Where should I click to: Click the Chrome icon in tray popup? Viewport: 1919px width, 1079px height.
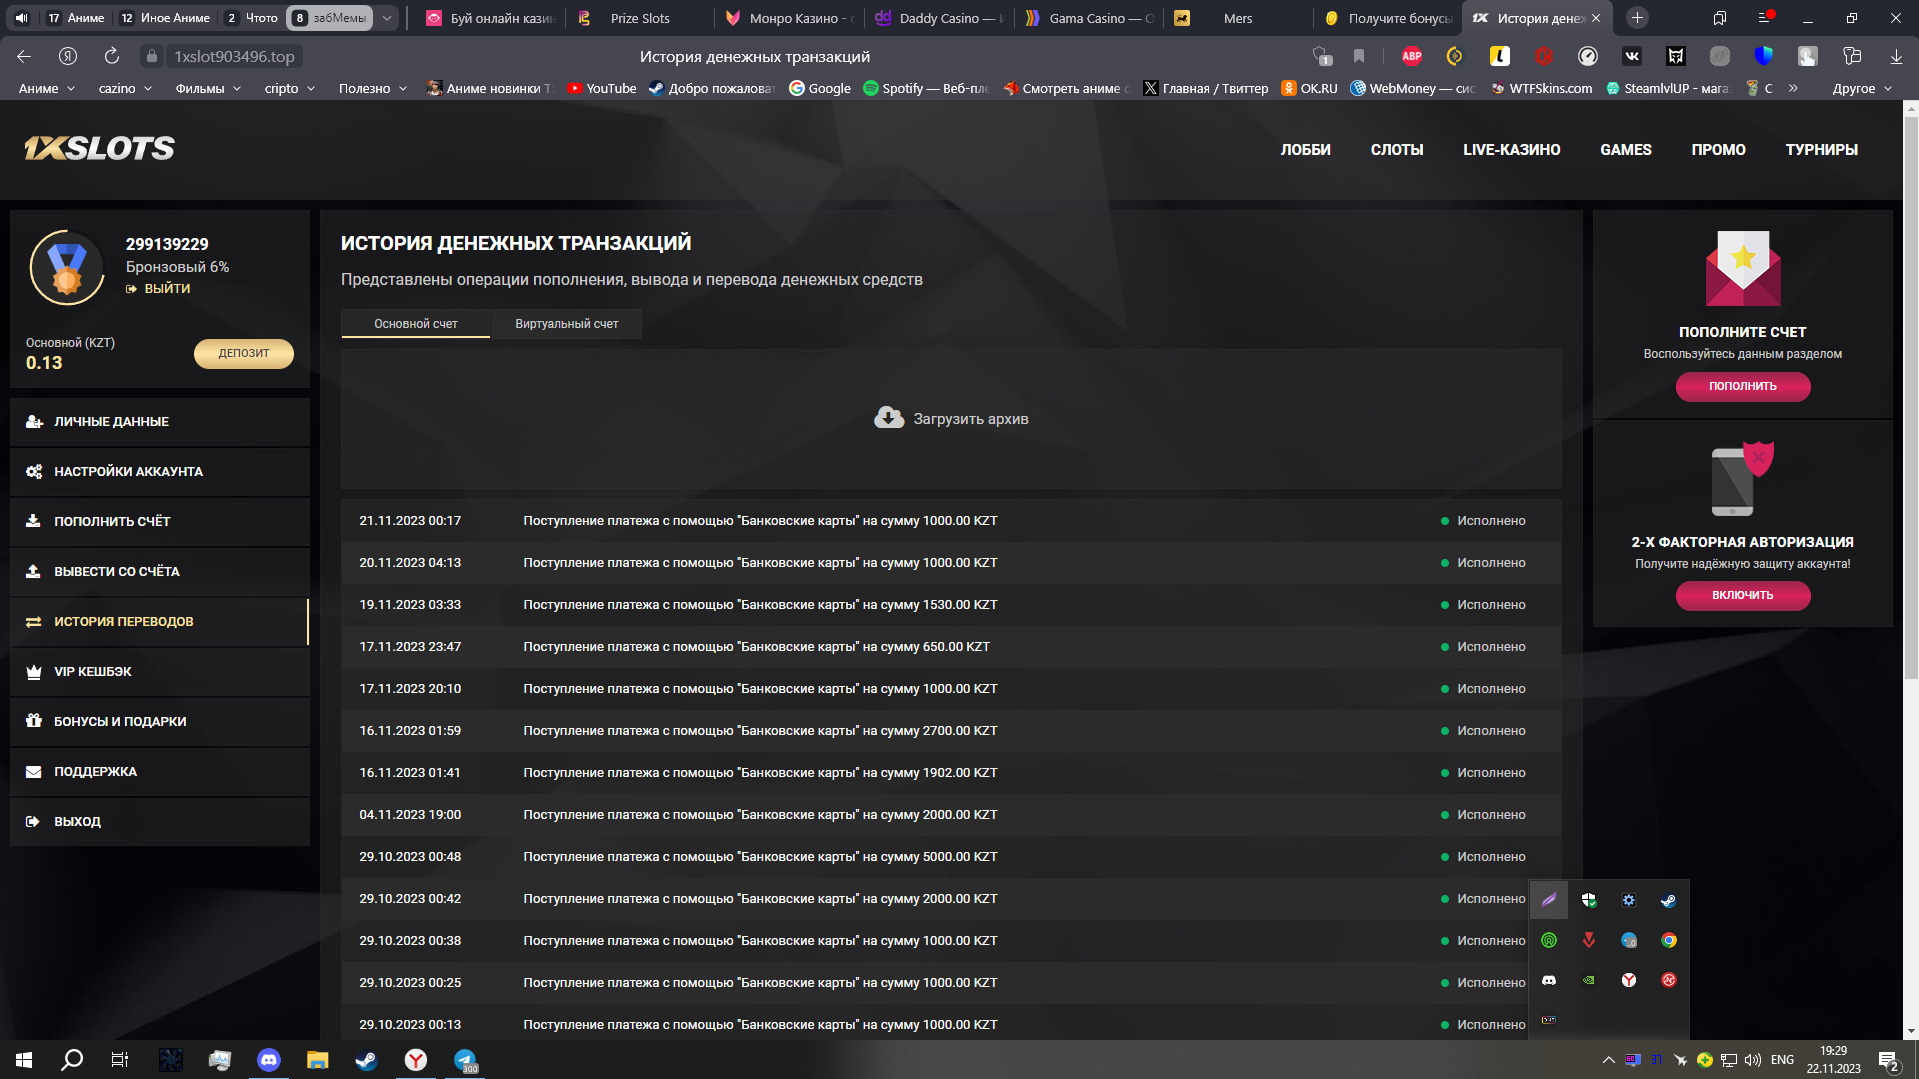point(1668,940)
